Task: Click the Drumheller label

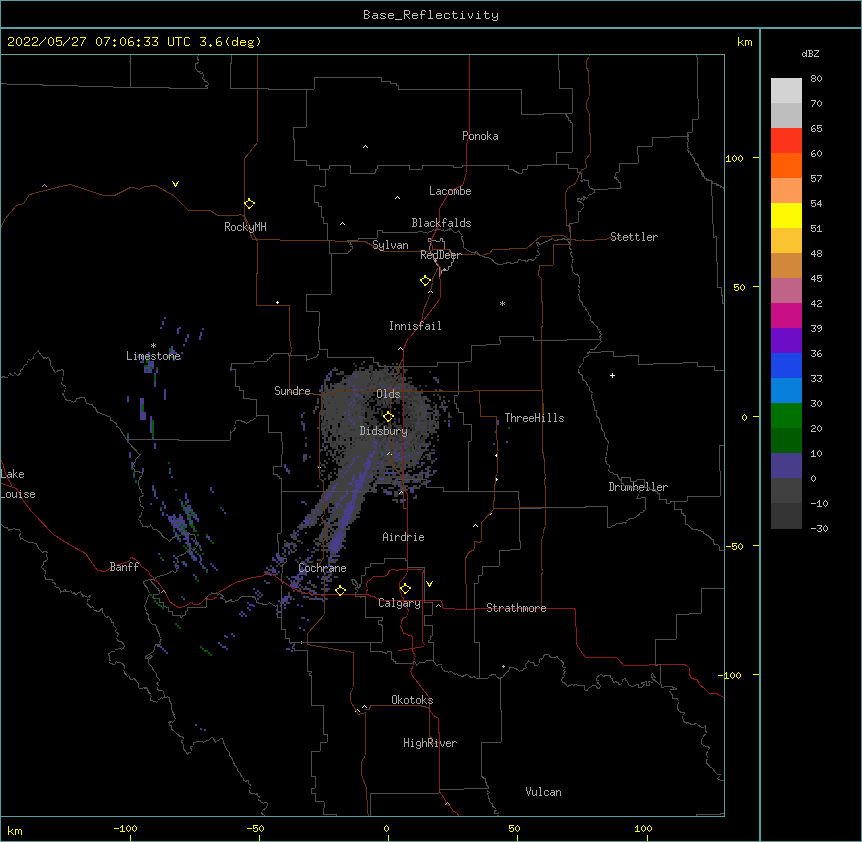Action: 638,487
